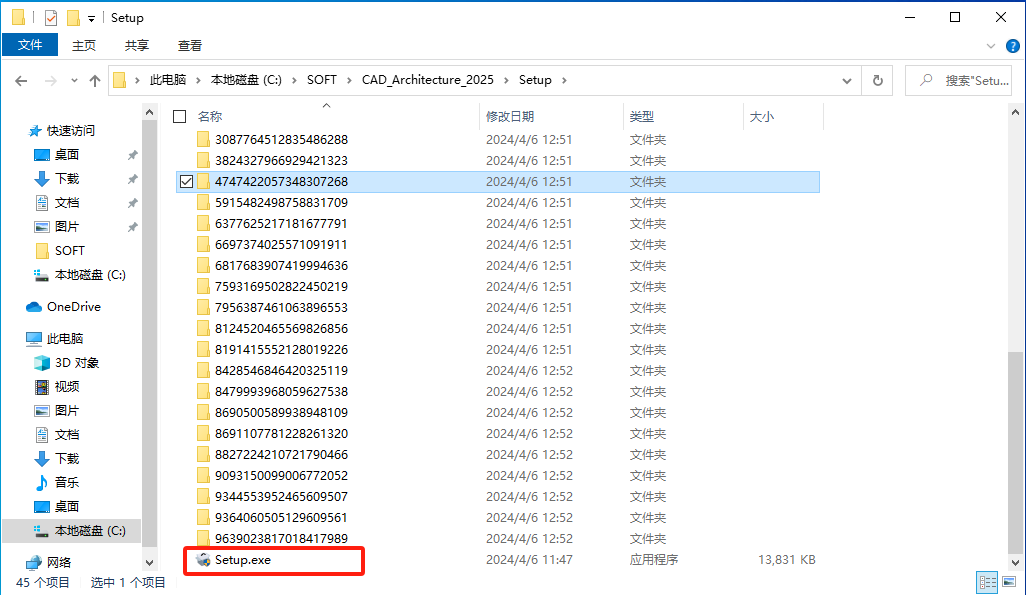Click the file list vertical scrollbar thumb
This screenshot has height=595, width=1026.
coord(1016,452)
